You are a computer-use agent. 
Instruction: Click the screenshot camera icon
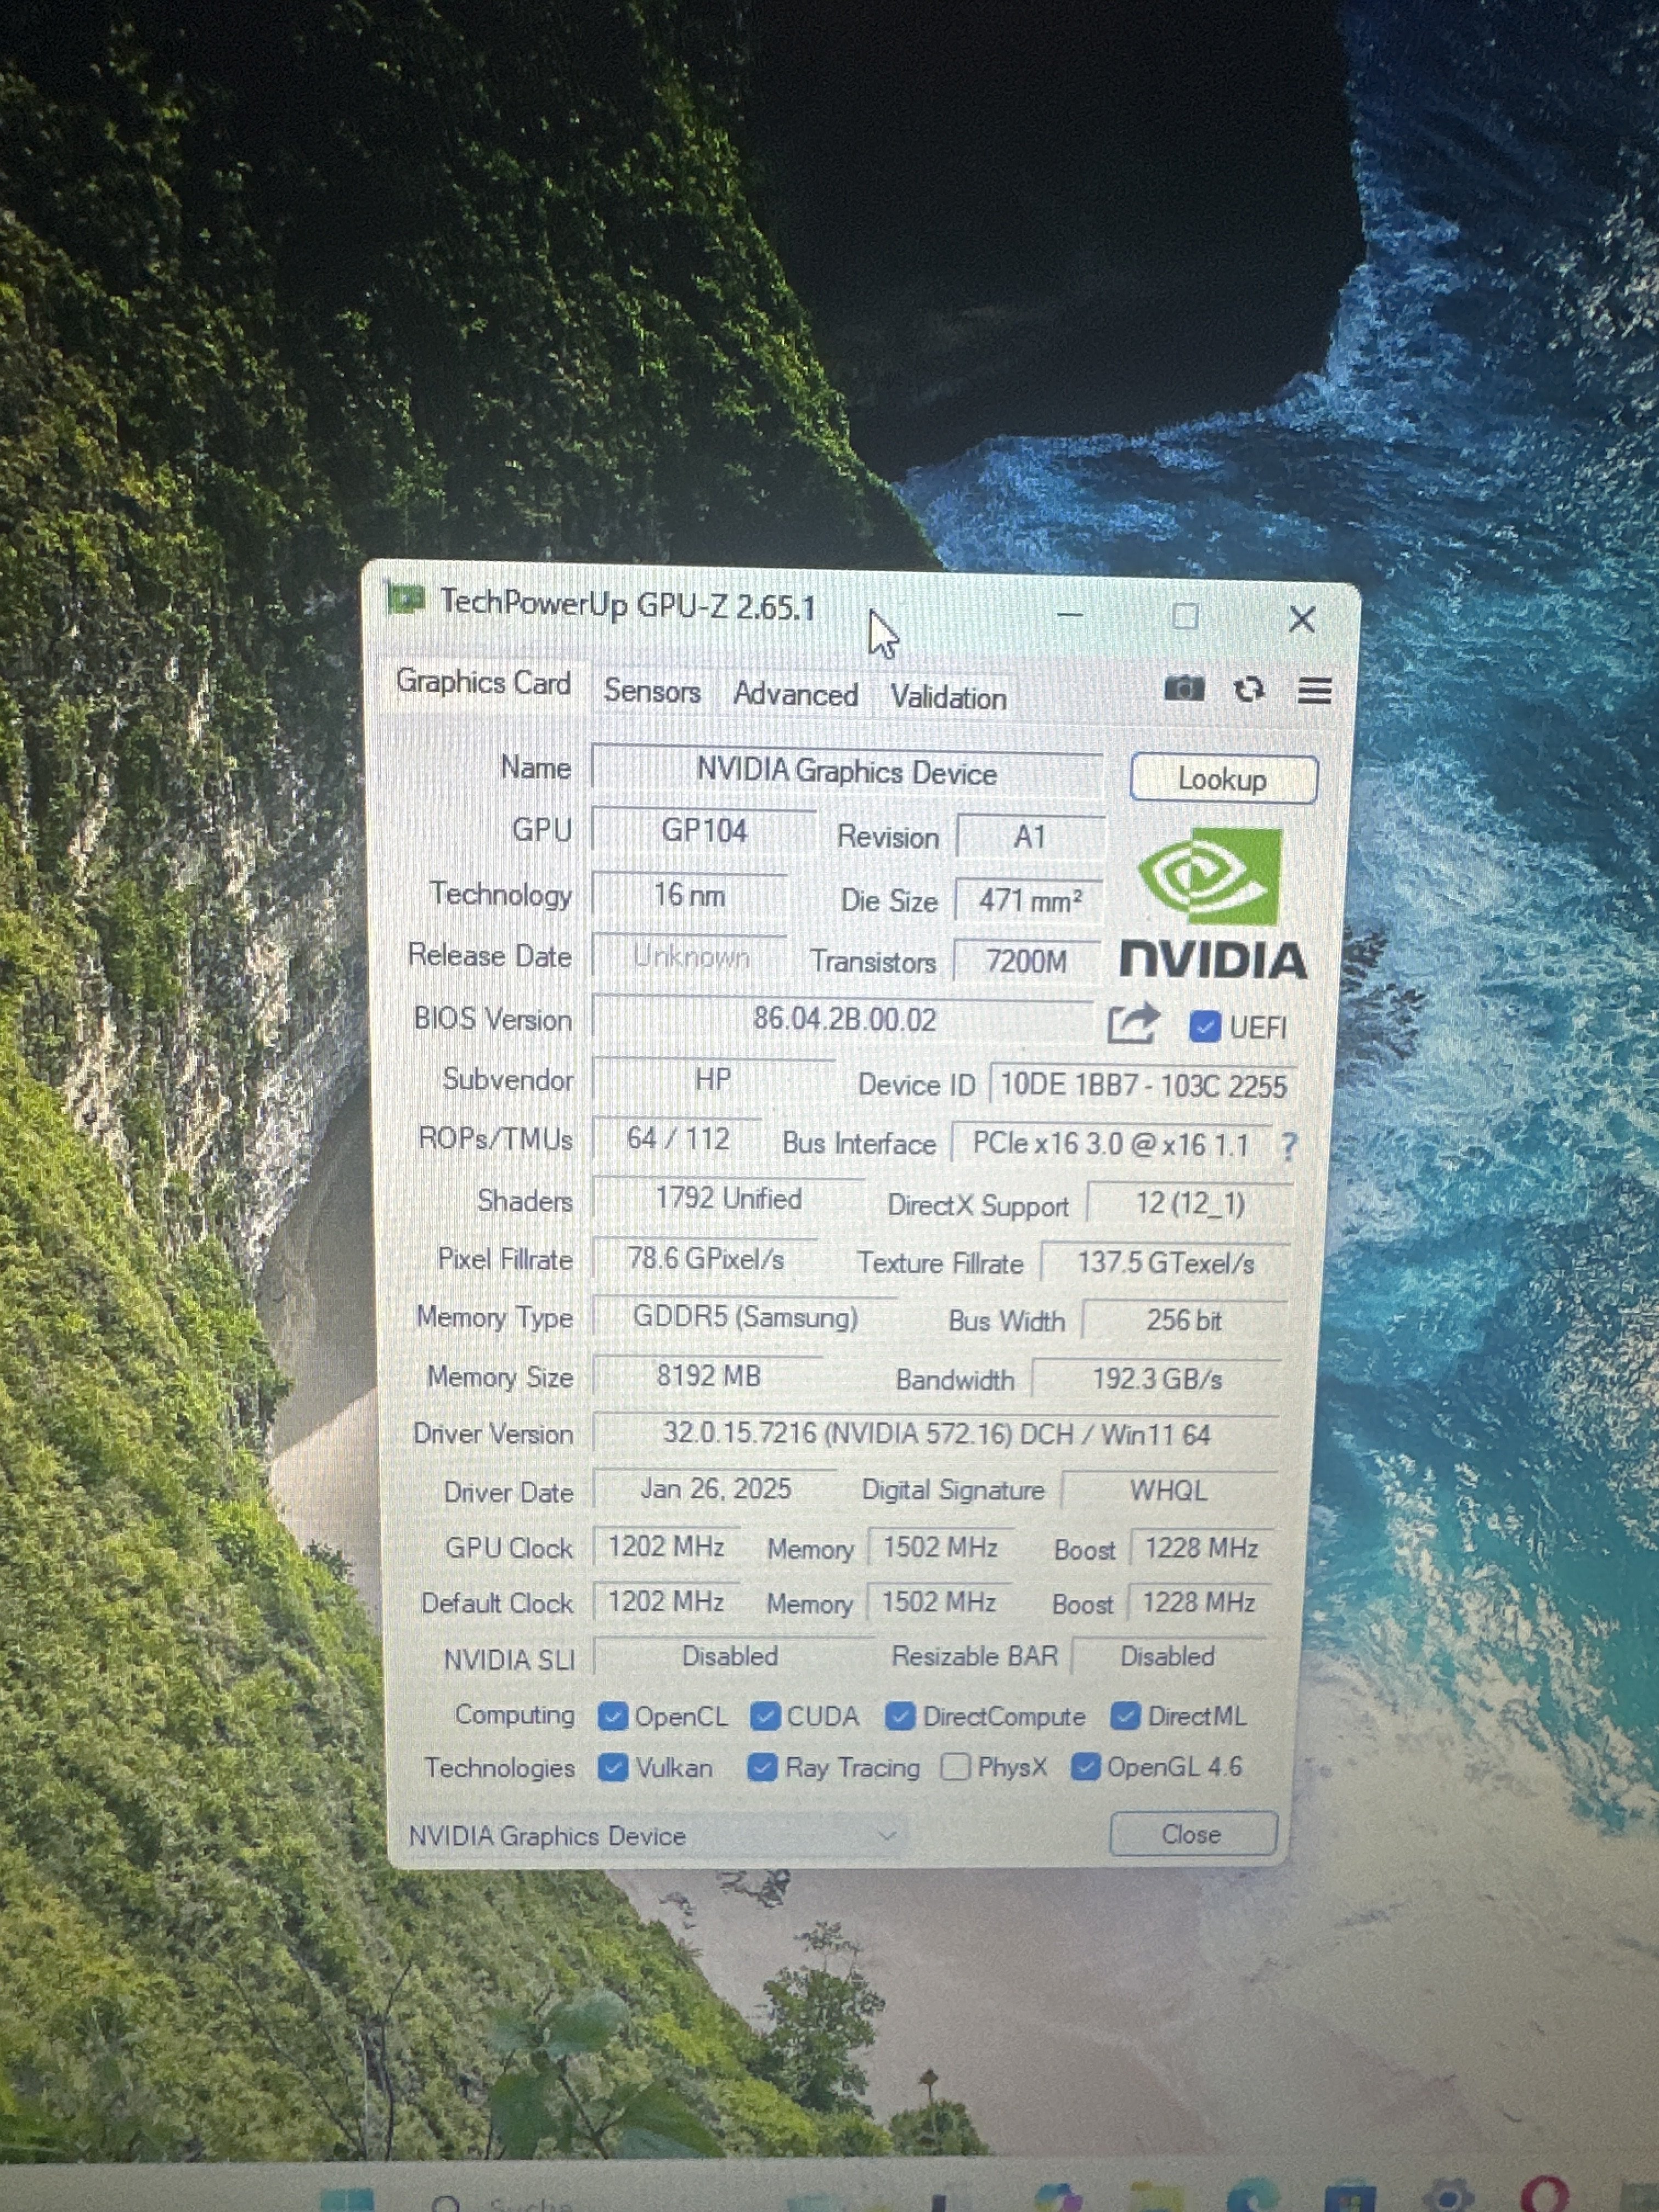(x=1184, y=689)
